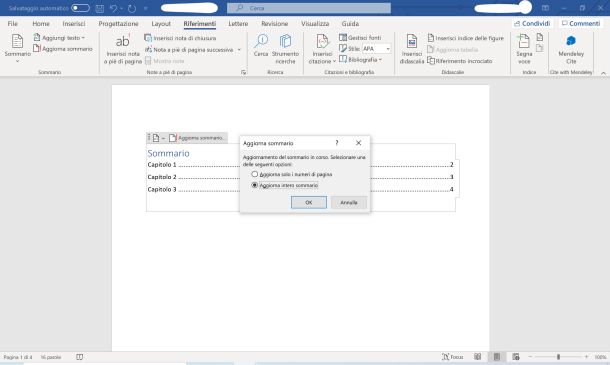
Task: Open the Undo history dropdown arrow
Action: pos(121,8)
